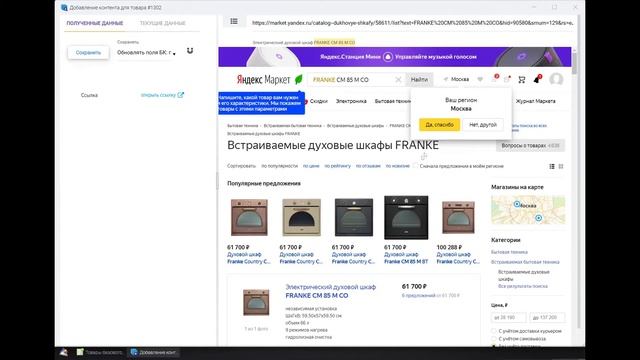
Task: Click 'Вопросы о товарах' button
Action: pos(530,146)
